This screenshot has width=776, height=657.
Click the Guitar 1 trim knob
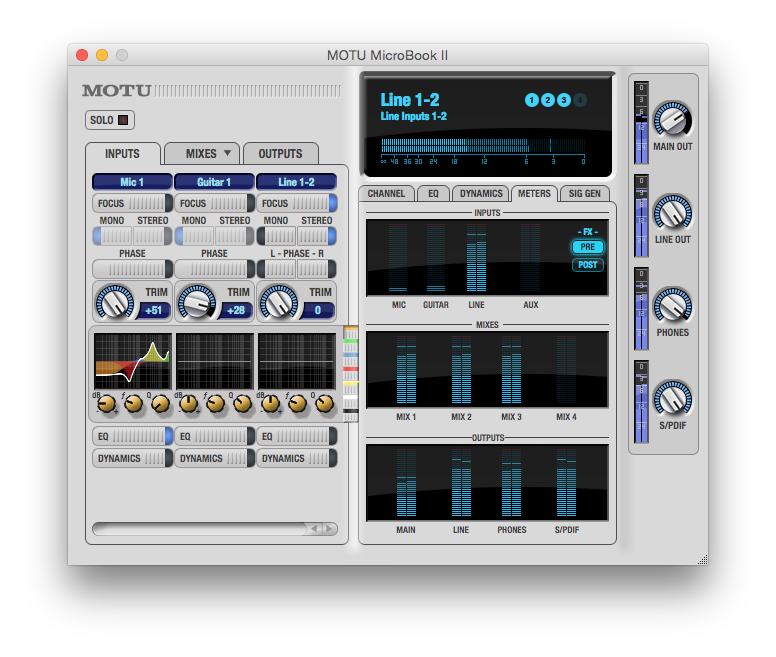click(196, 301)
